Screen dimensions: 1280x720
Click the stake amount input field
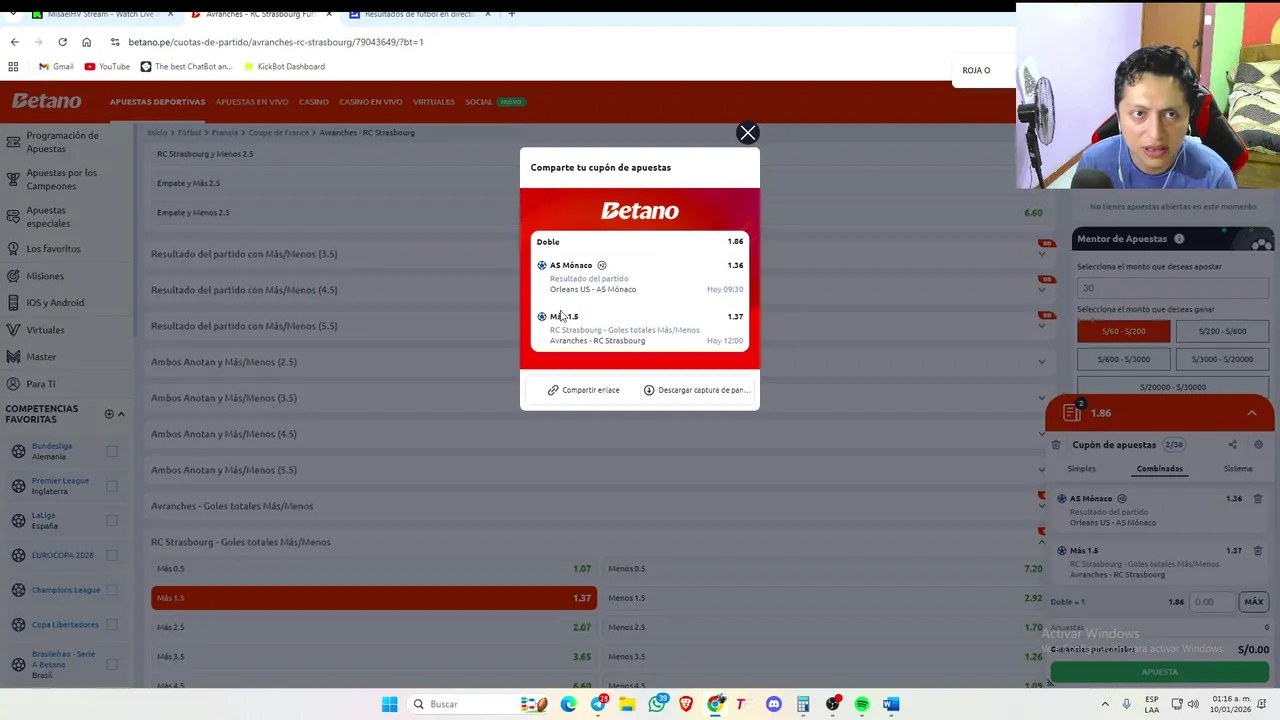[x=1214, y=602]
